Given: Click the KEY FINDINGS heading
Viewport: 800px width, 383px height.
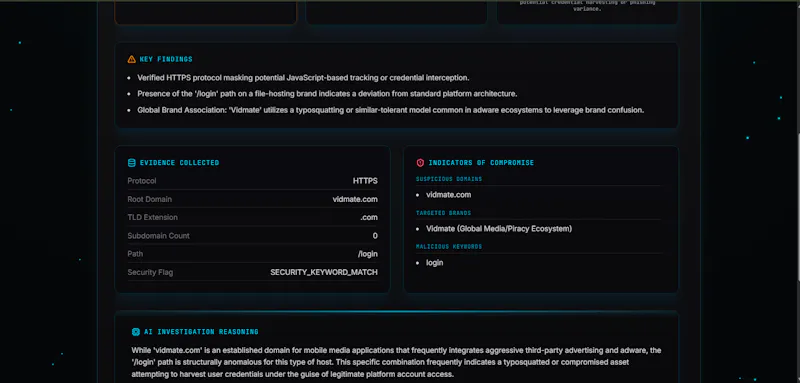Looking at the screenshot, I should pos(166,59).
